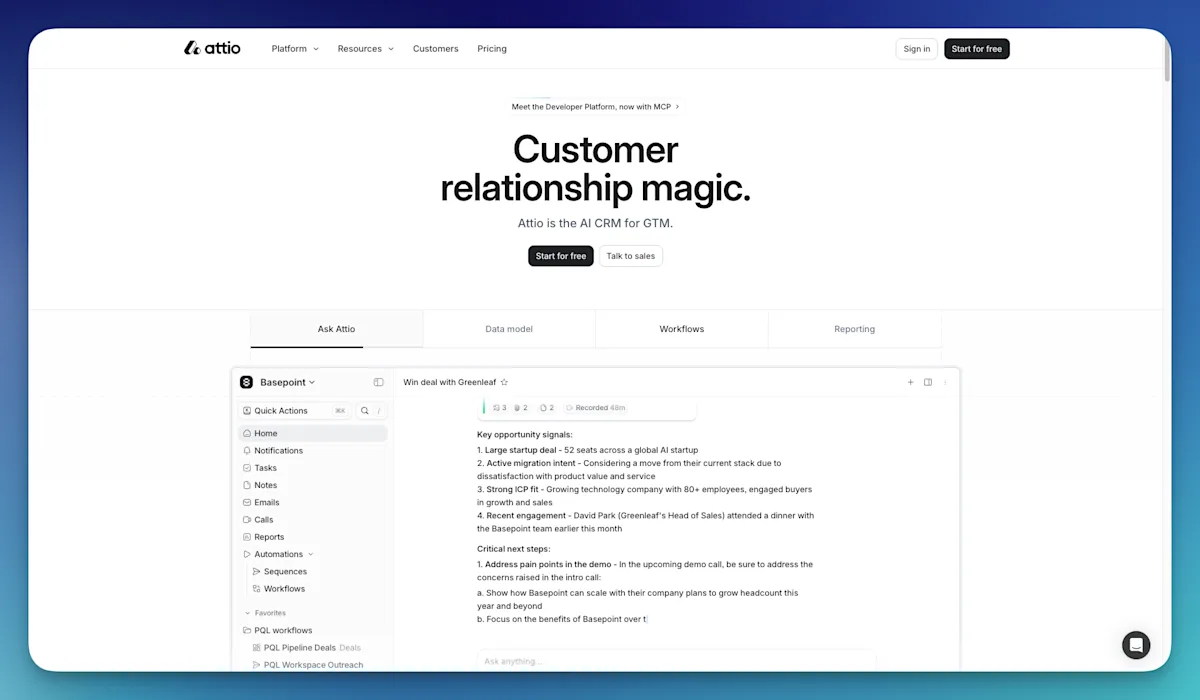Open the Resources dropdown menu
The height and width of the screenshot is (700, 1200).
(x=365, y=48)
